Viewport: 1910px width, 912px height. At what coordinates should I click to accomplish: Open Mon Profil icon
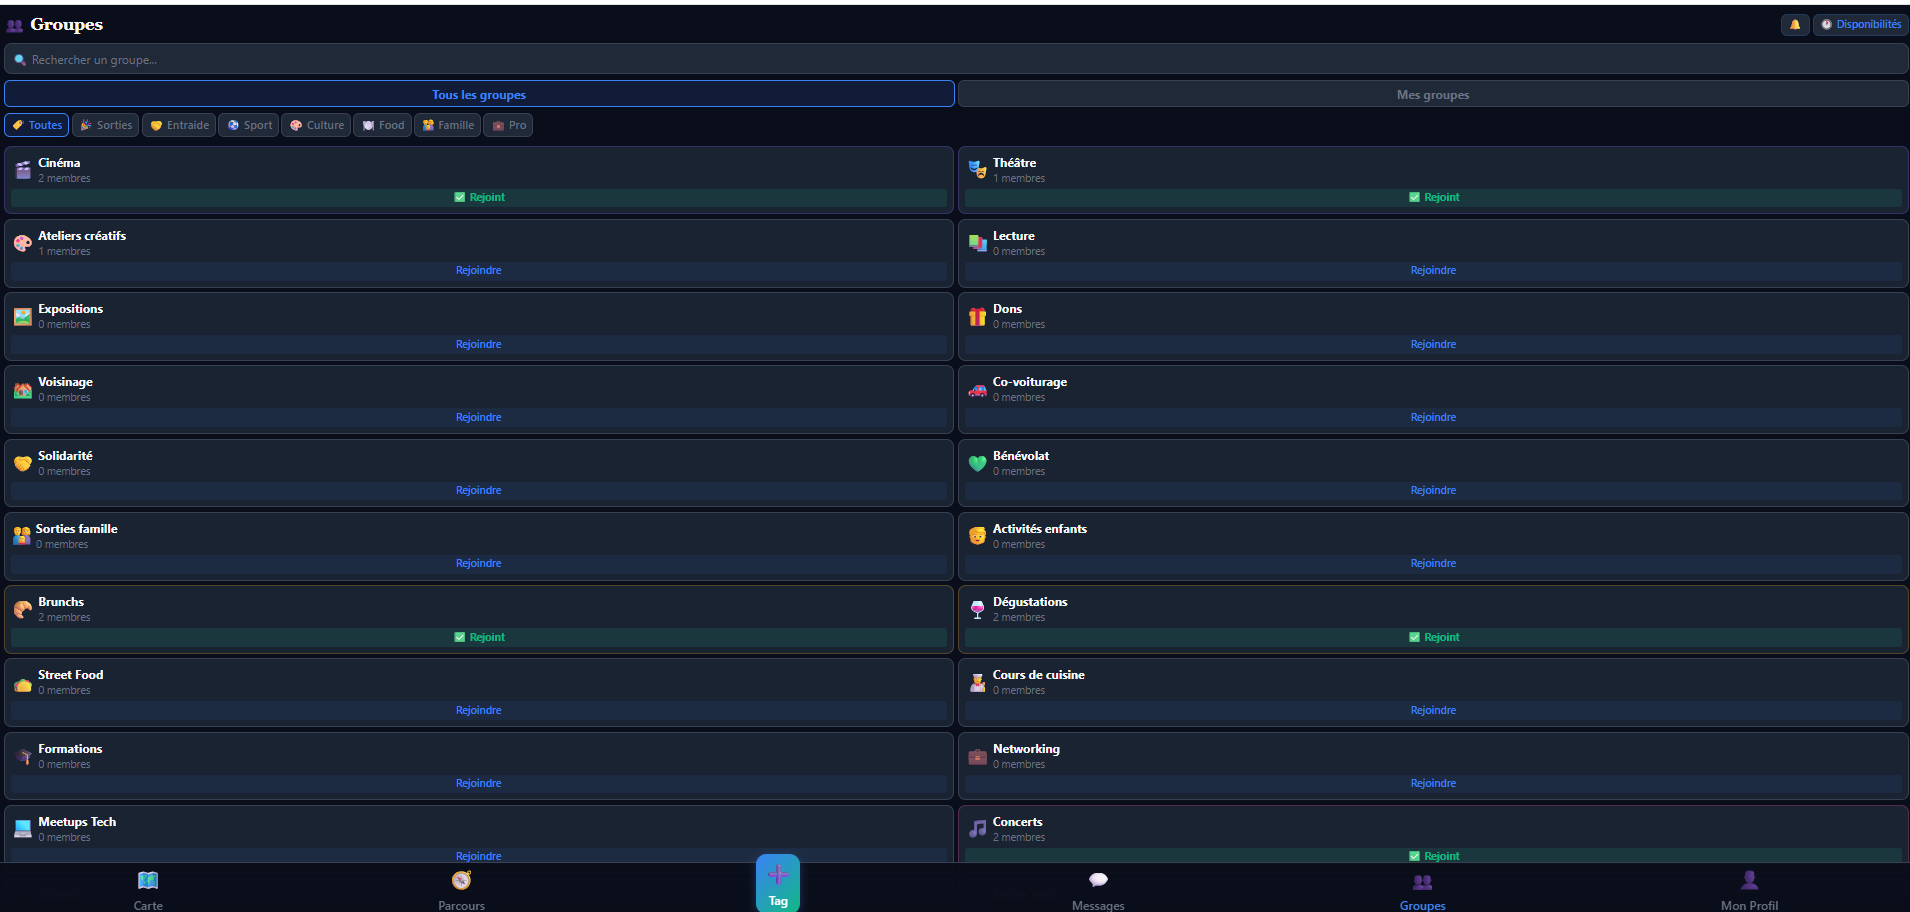point(1749,881)
